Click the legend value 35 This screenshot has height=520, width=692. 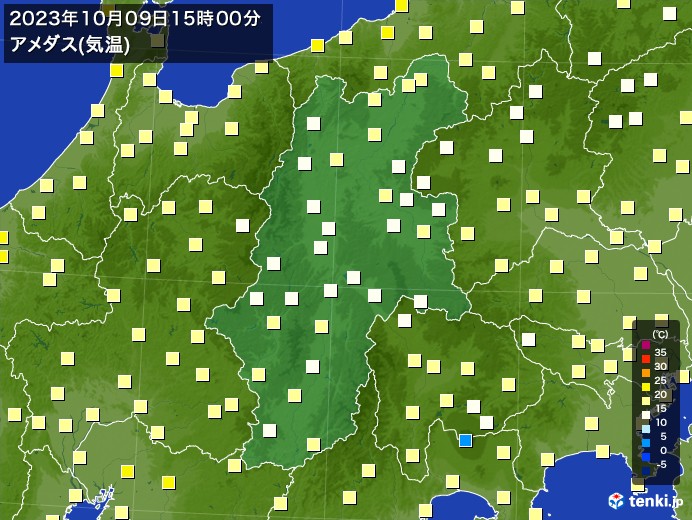(x=661, y=352)
